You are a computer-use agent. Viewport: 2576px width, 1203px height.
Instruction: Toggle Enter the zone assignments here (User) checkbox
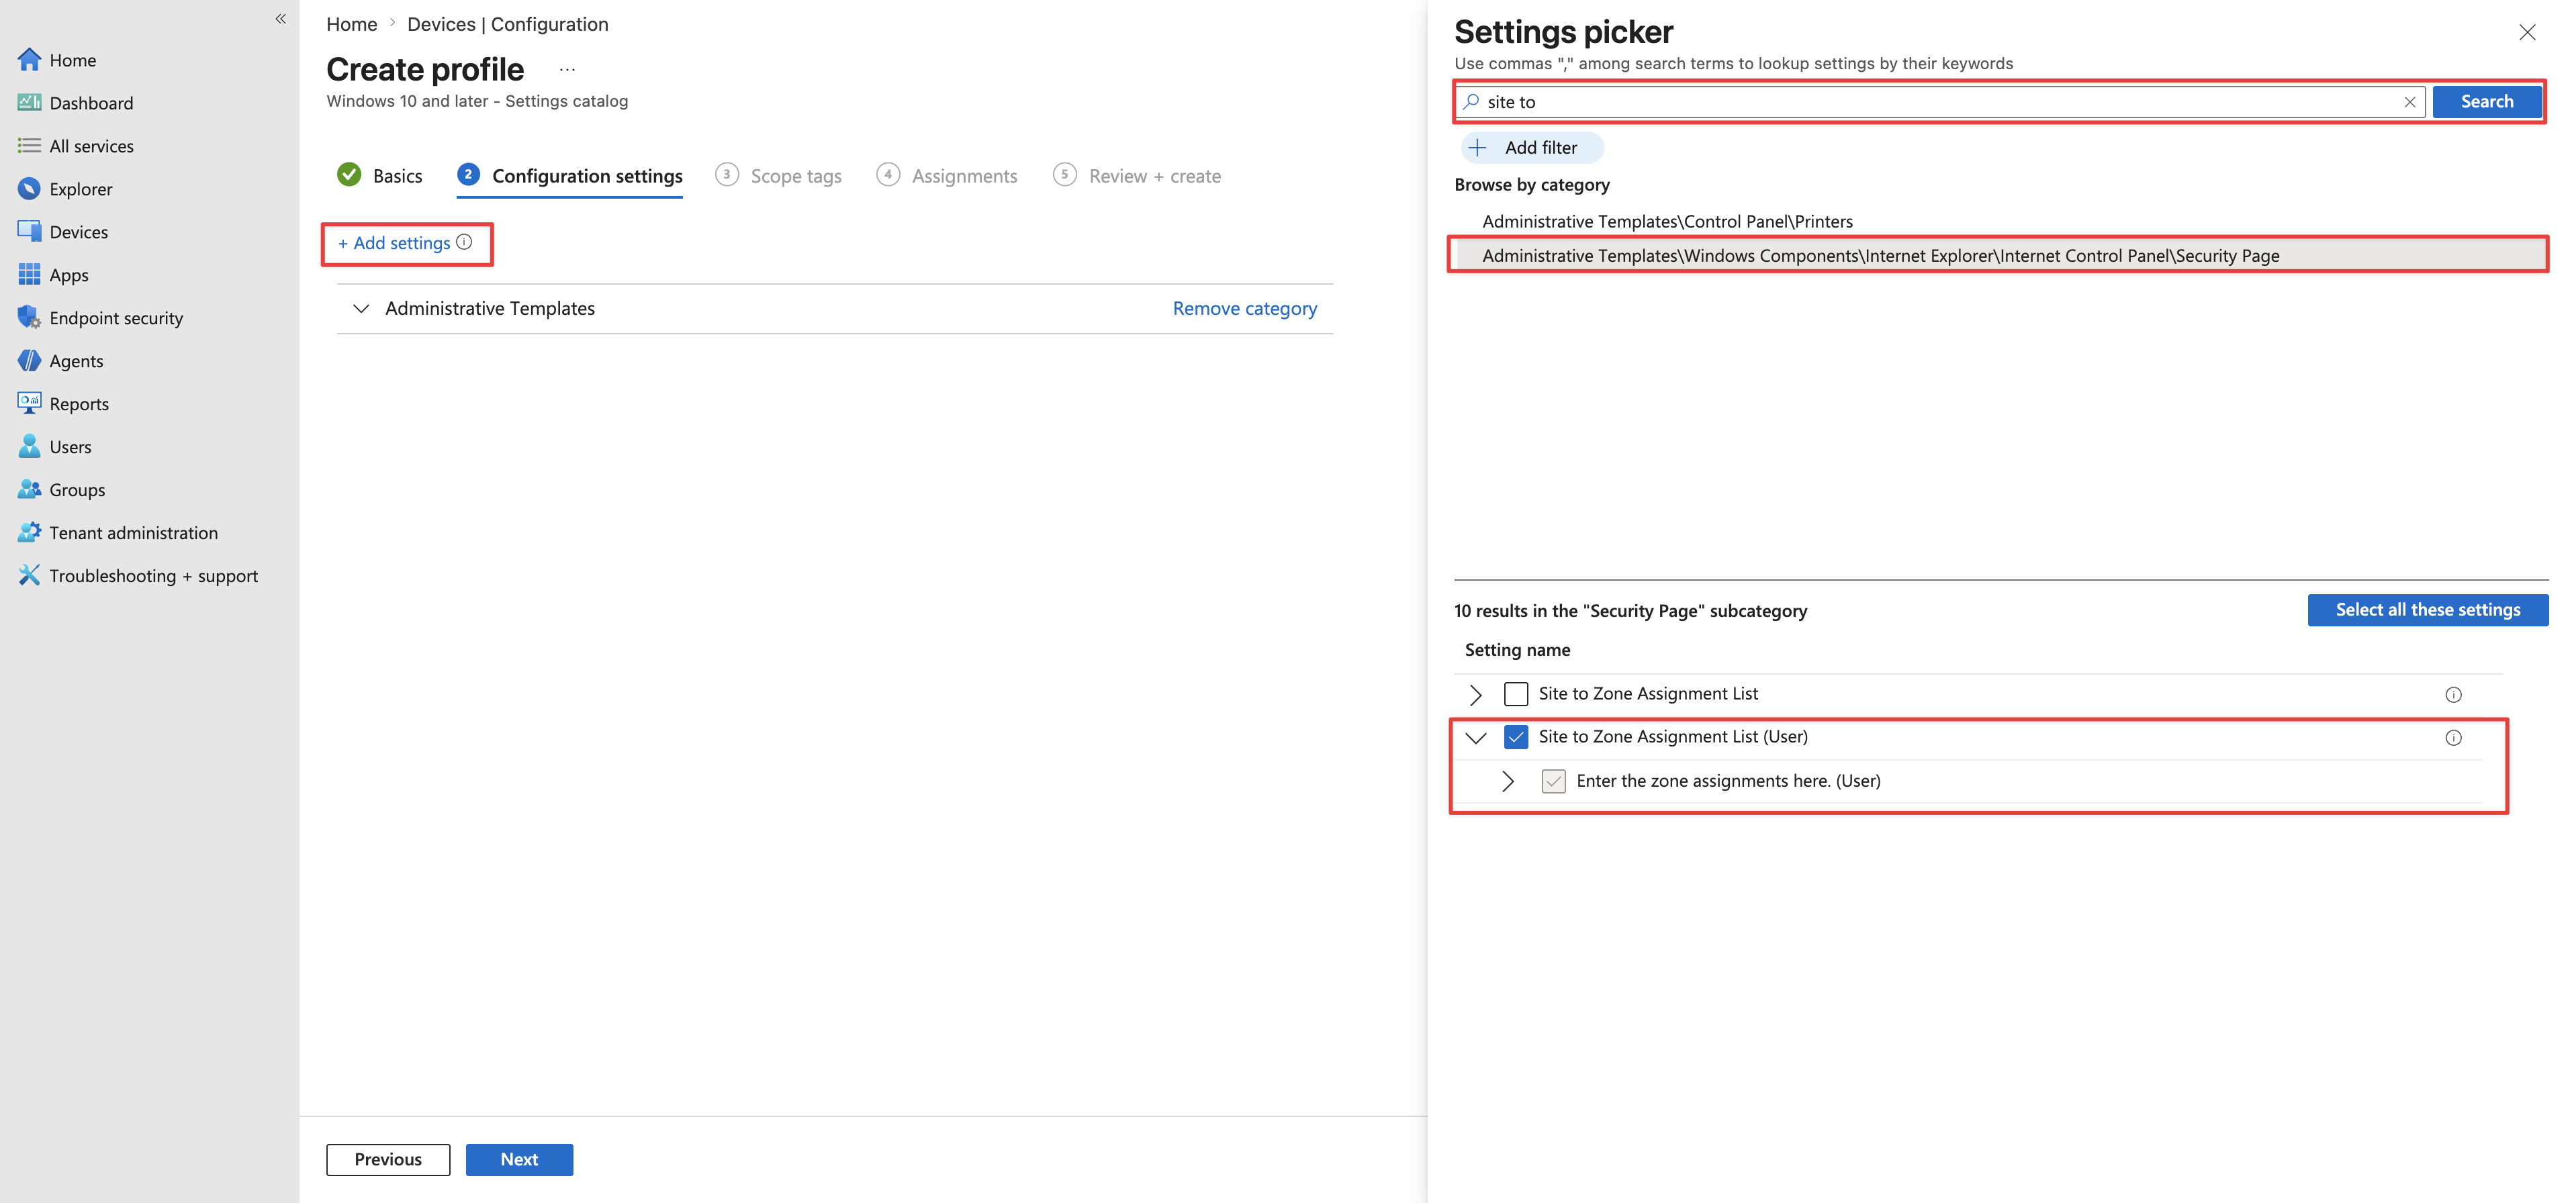1553,781
